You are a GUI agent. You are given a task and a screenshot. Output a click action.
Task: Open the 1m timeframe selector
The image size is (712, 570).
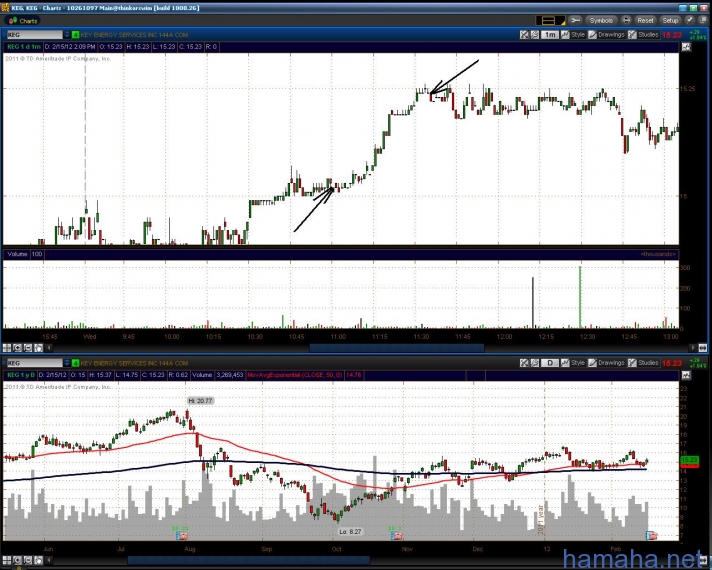[x=549, y=35]
